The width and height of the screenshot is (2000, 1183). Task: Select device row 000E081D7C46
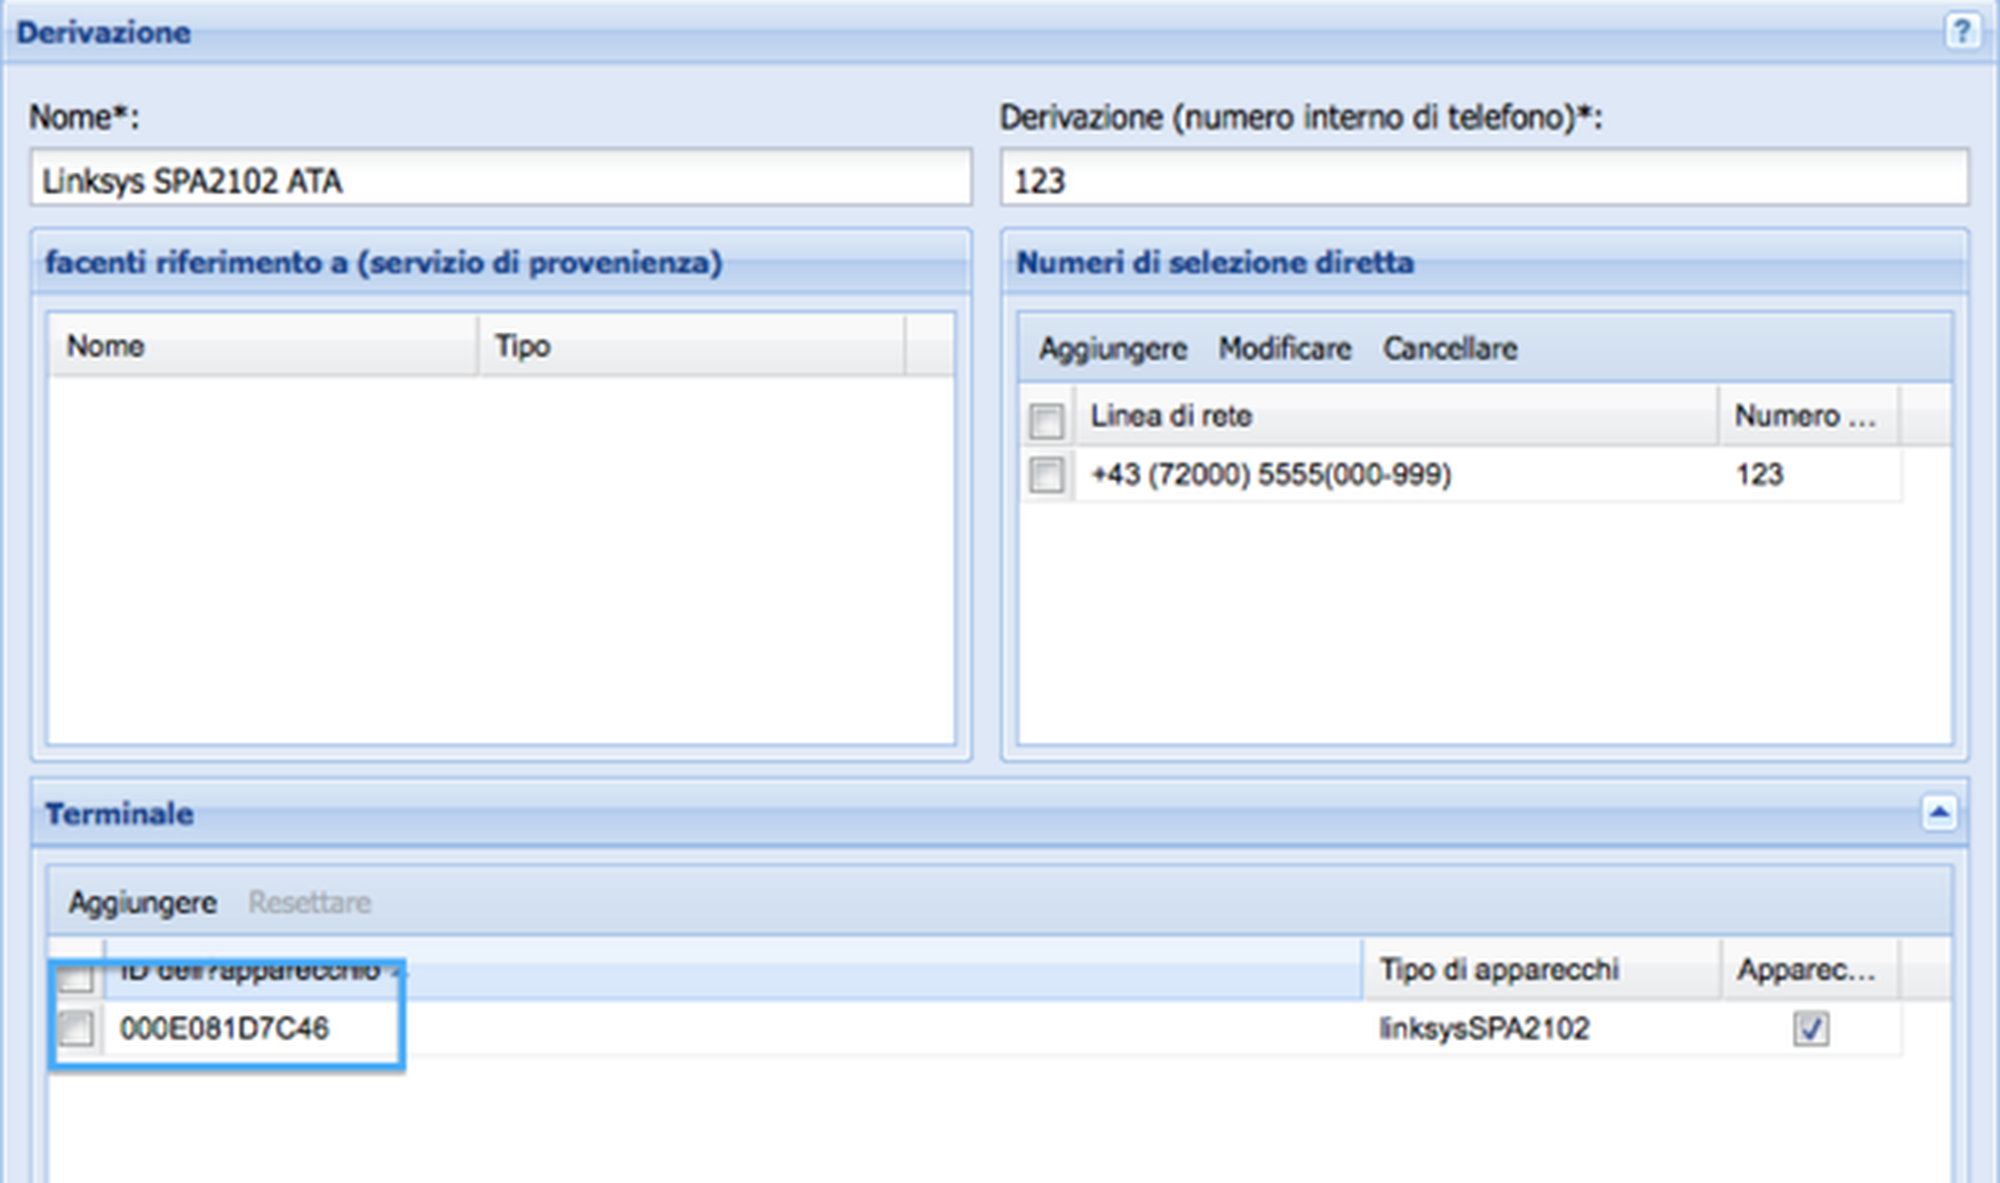click(225, 1028)
